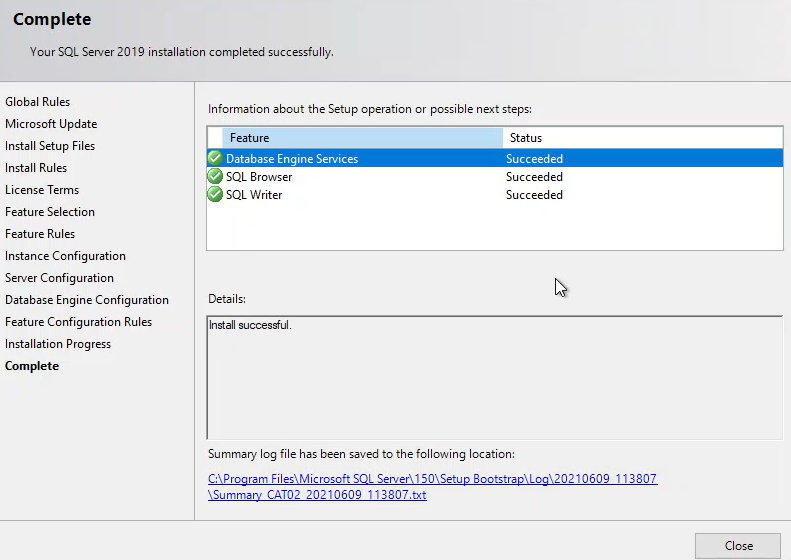Select Install Rules step in sidebar
Viewport: 791px width, 560px height.
[36, 167]
